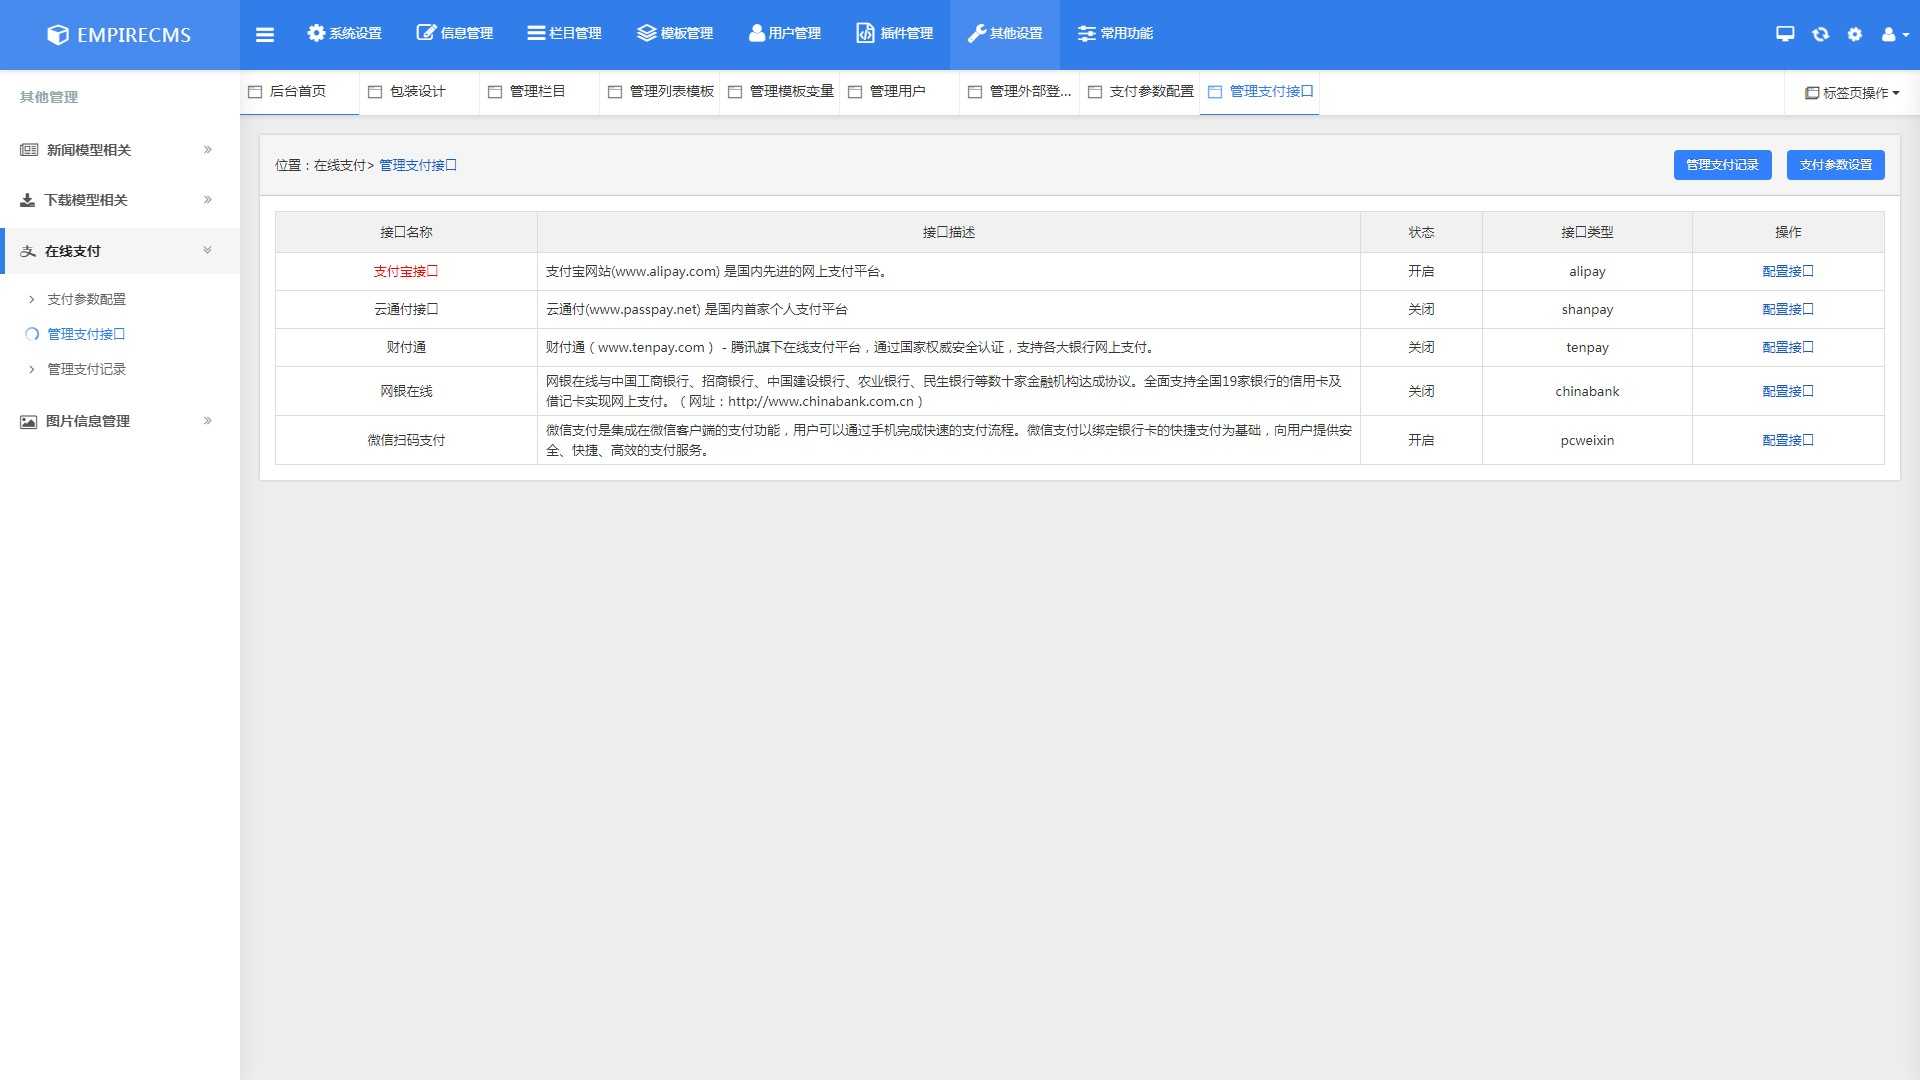Click the hamburger menu toggle icon
Viewport: 1920px width, 1080px height.
[264, 35]
